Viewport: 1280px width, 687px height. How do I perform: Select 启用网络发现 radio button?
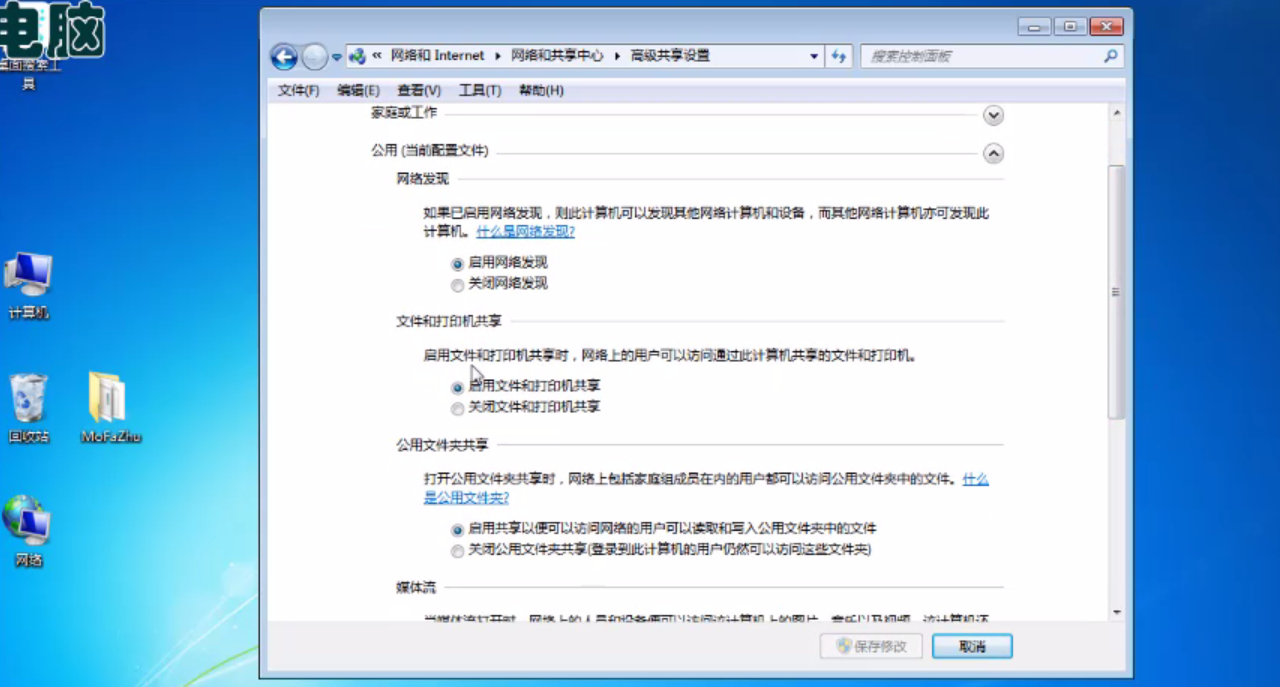click(x=457, y=264)
